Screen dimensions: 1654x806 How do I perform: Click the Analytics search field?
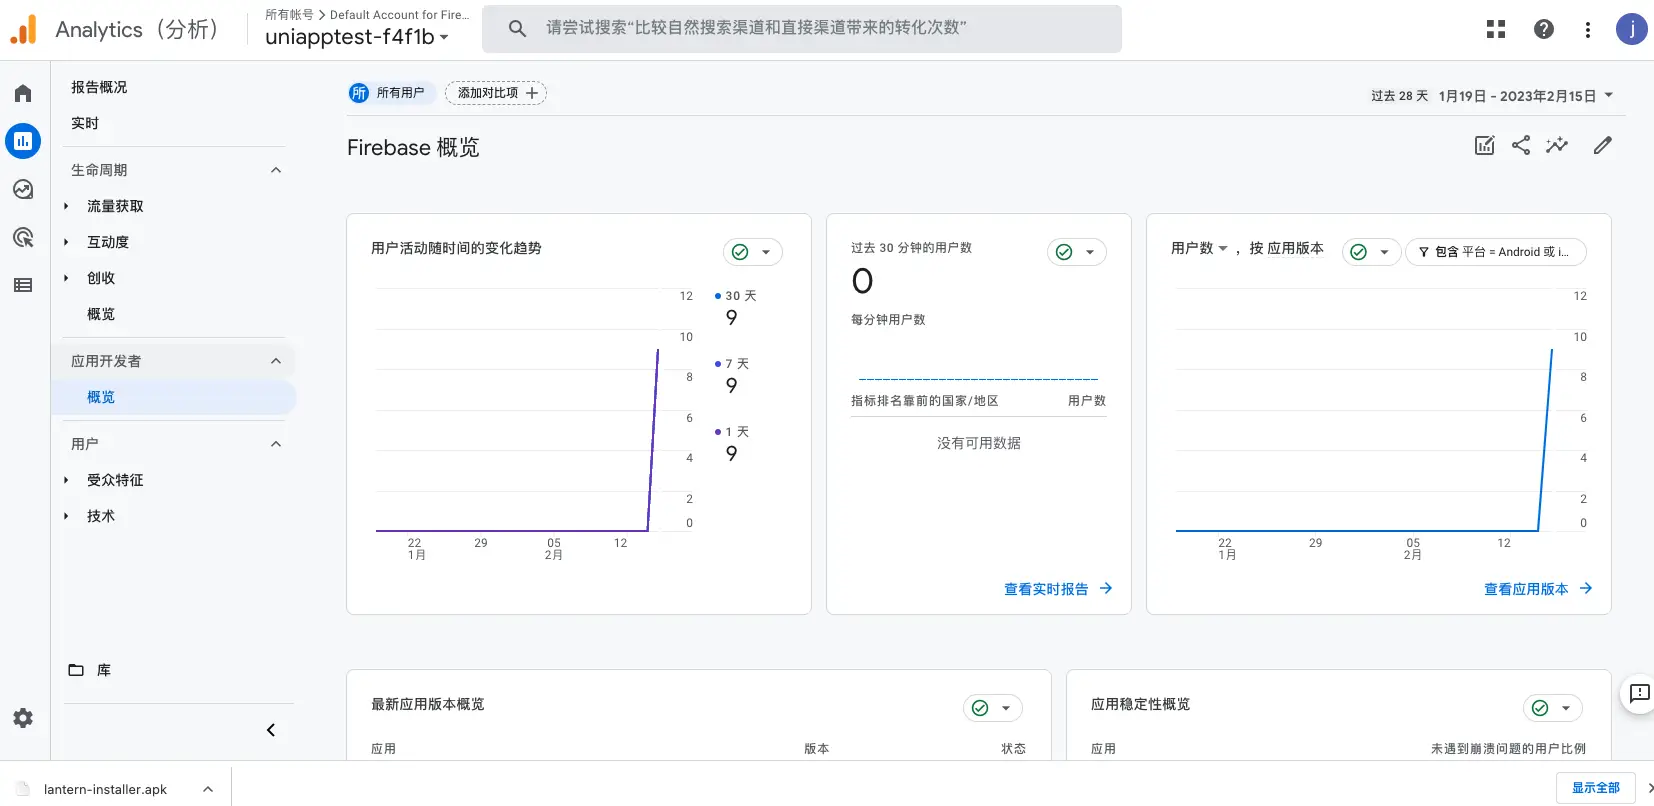tap(802, 28)
